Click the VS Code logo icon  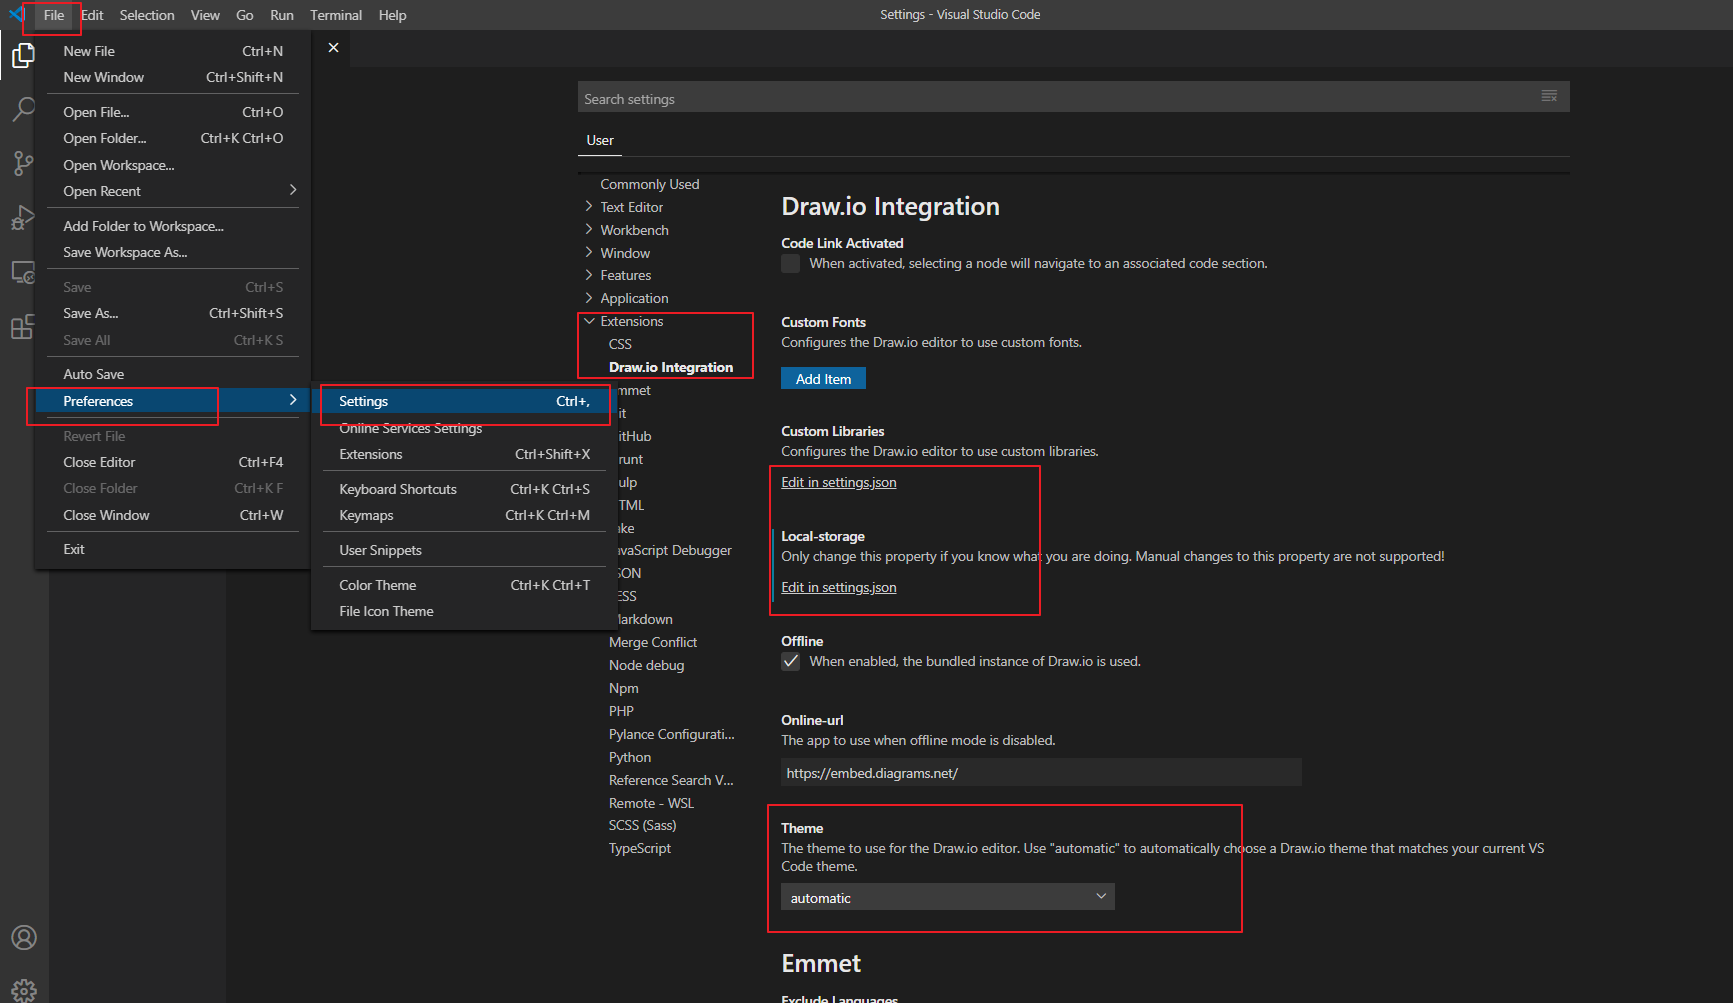[17, 15]
